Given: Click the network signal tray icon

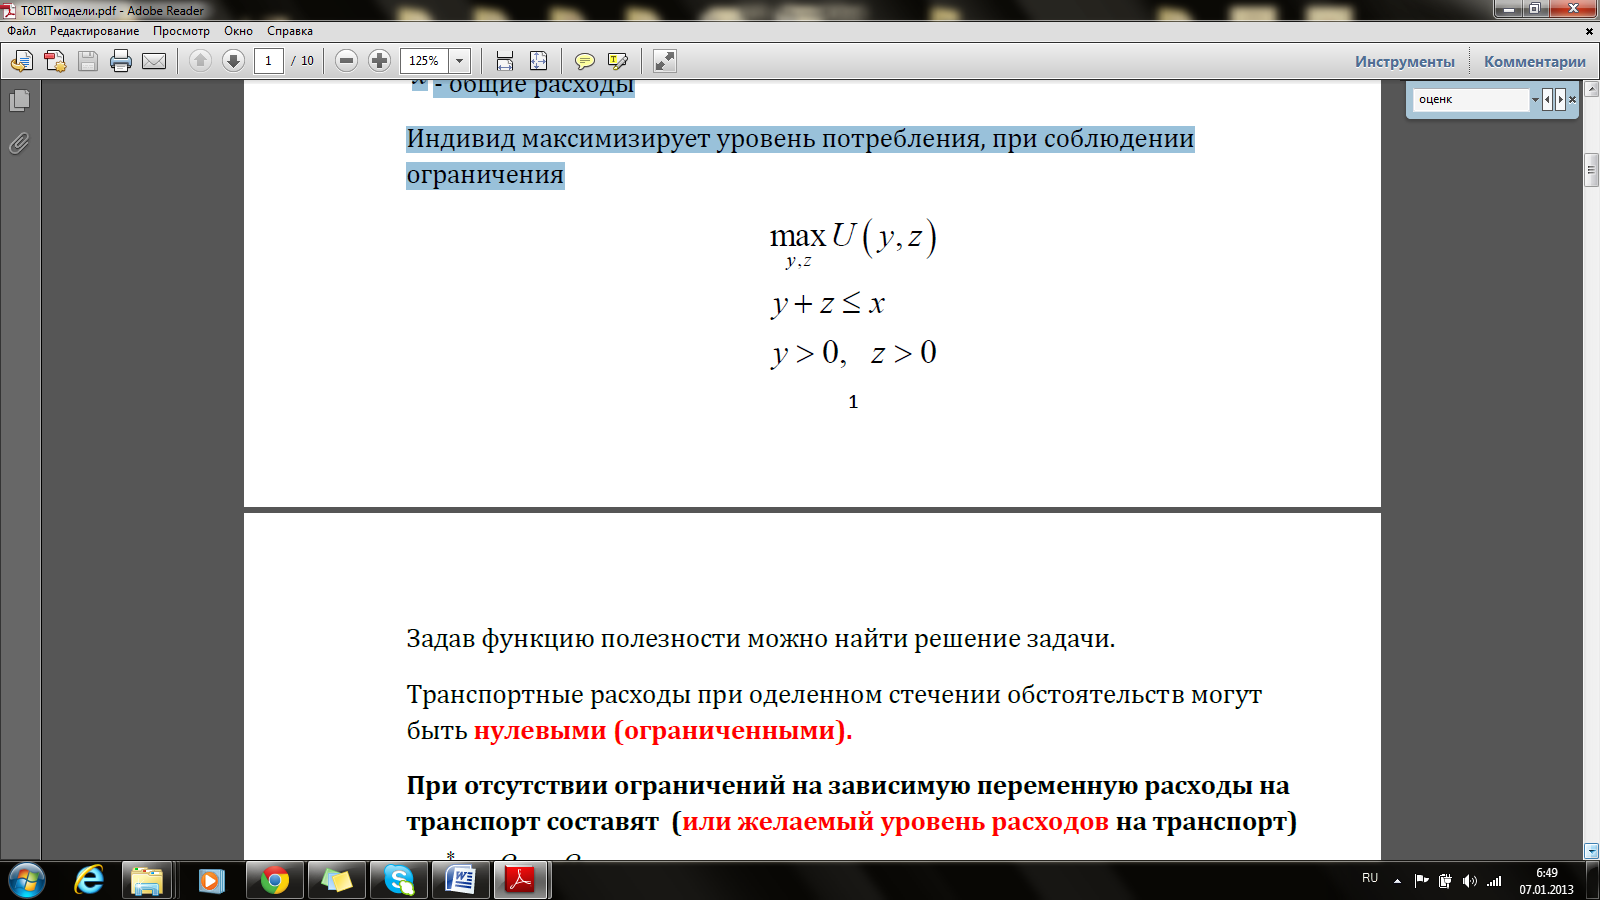Looking at the screenshot, I should (1494, 881).
